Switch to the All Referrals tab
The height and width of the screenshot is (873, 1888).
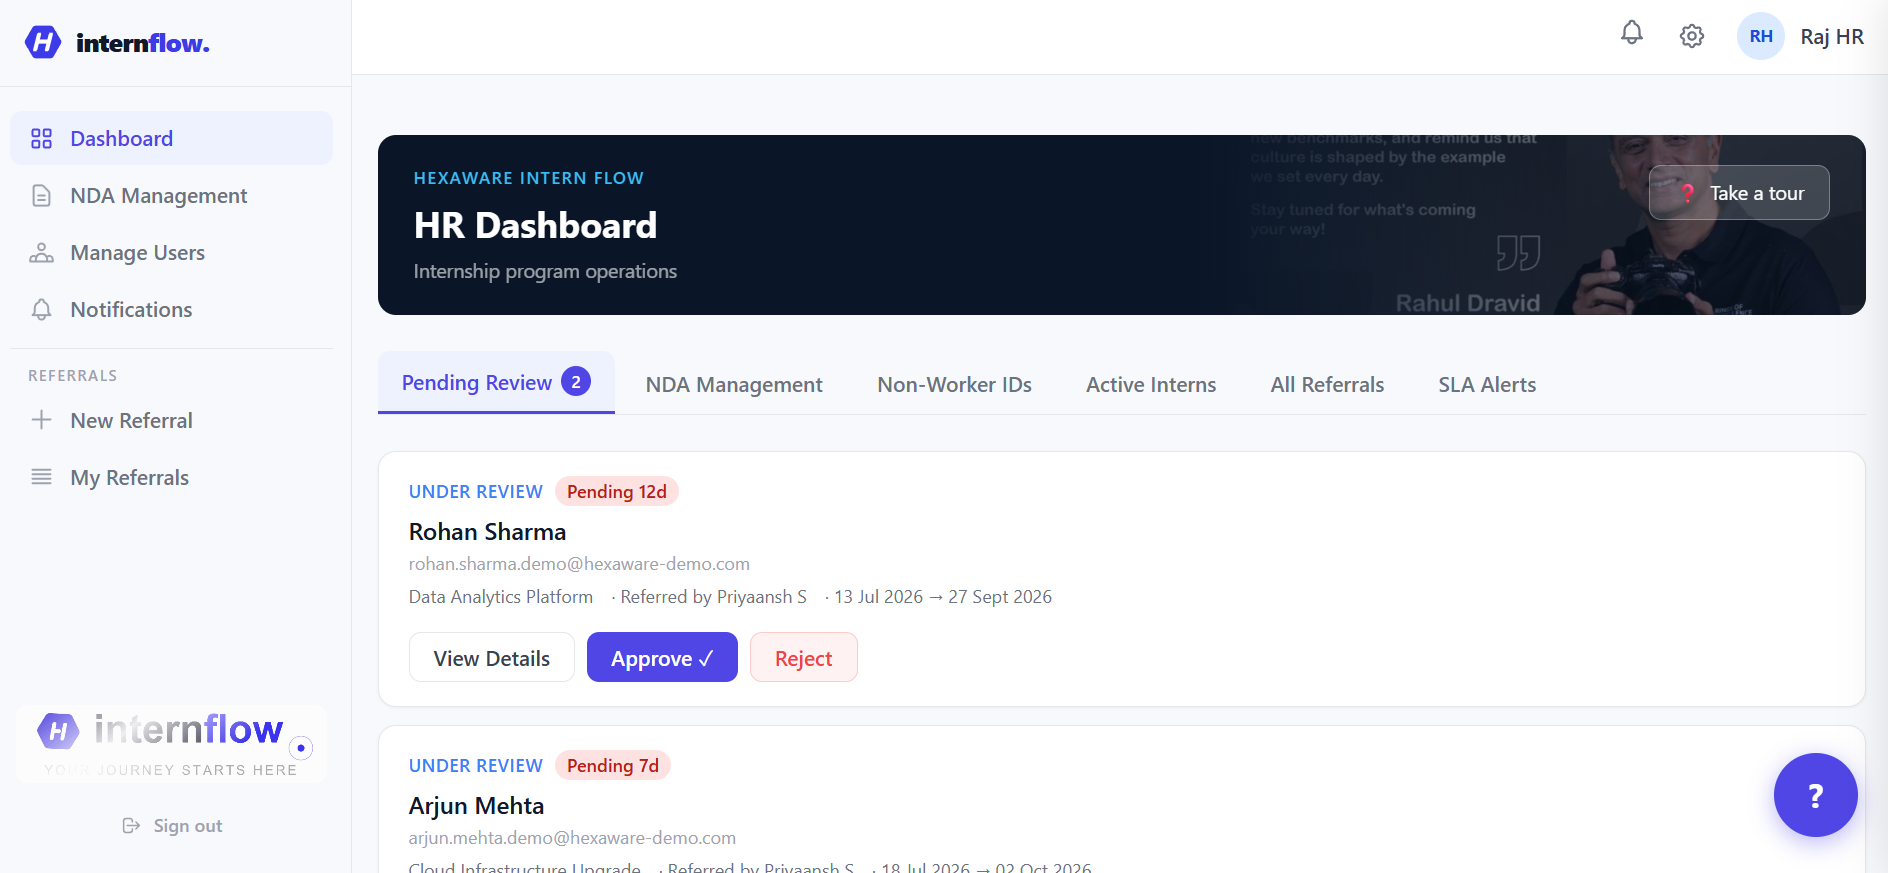tap(1327, 384)
